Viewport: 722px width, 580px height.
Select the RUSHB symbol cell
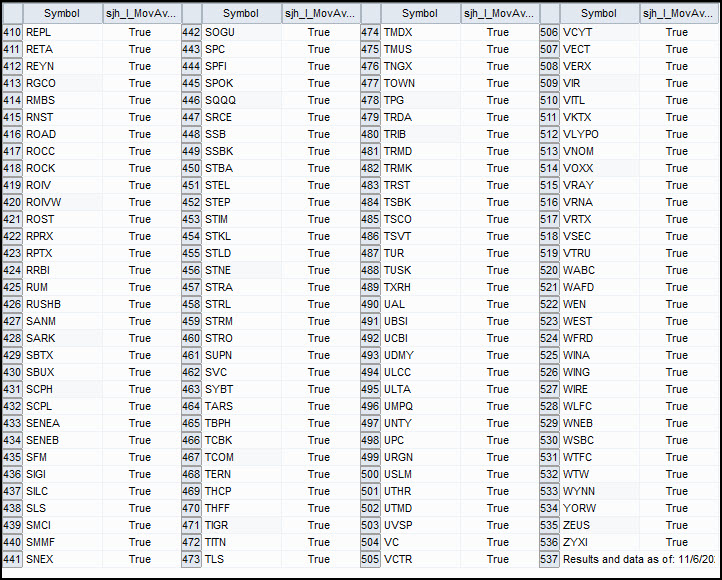tap(63, 304)
